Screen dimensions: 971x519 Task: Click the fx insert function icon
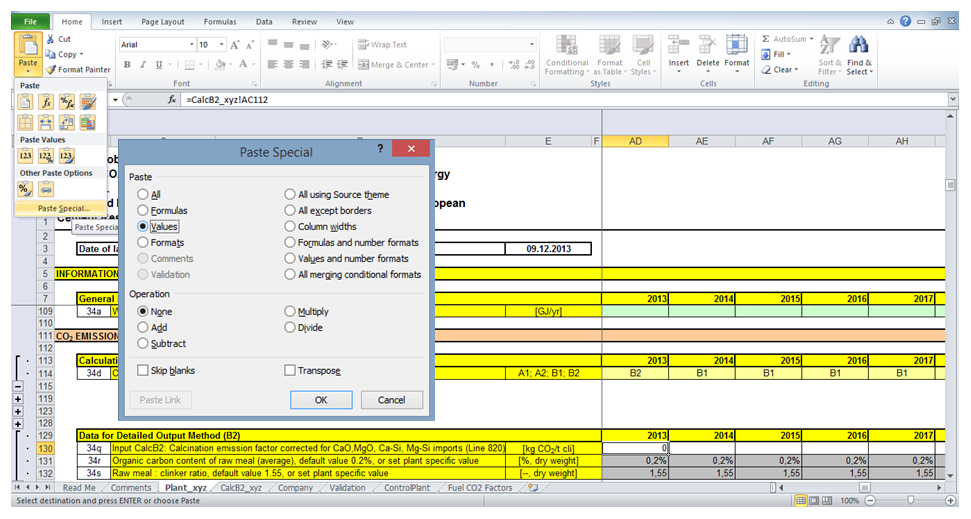172,99
